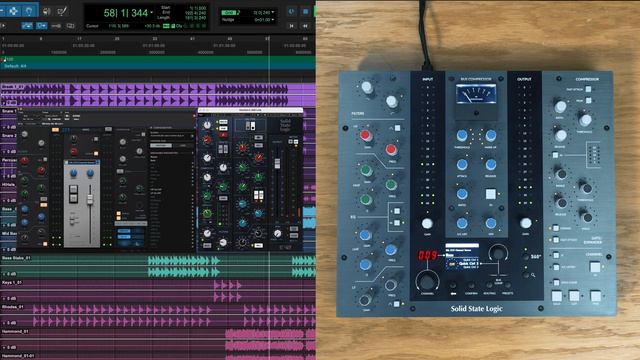Select the Hammond_01-01 track label
The width and height of the screenshot is (640, 360).
coord(18,356)
